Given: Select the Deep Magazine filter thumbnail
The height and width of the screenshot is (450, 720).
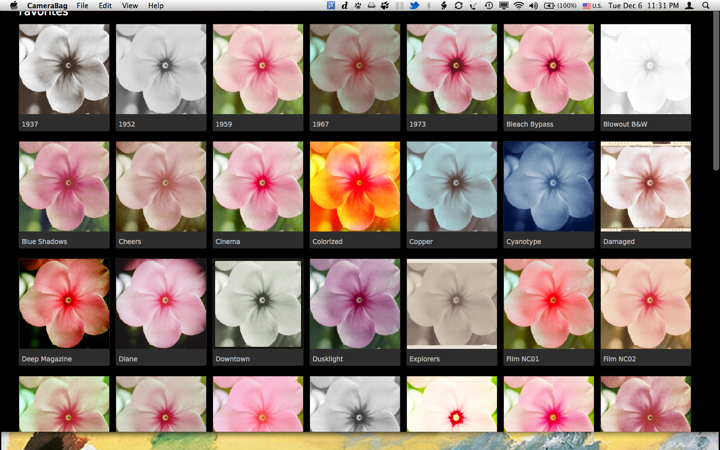Looking at the screenshot, I should point(64,304).
